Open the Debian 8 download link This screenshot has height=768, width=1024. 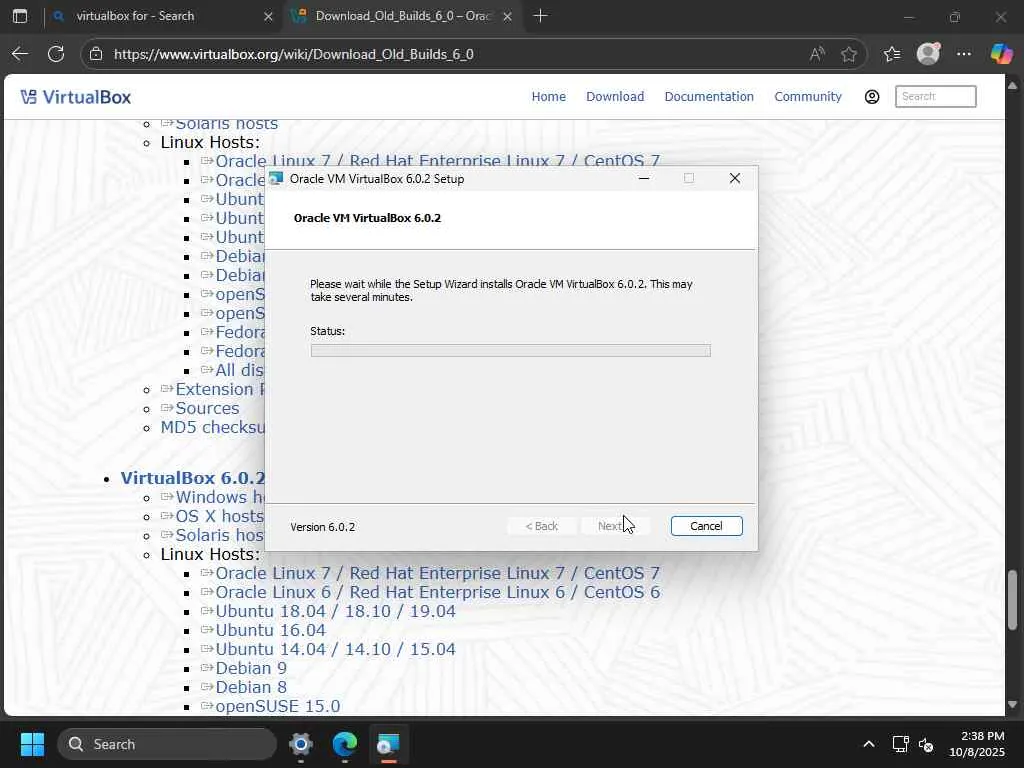tap(251, 687)
